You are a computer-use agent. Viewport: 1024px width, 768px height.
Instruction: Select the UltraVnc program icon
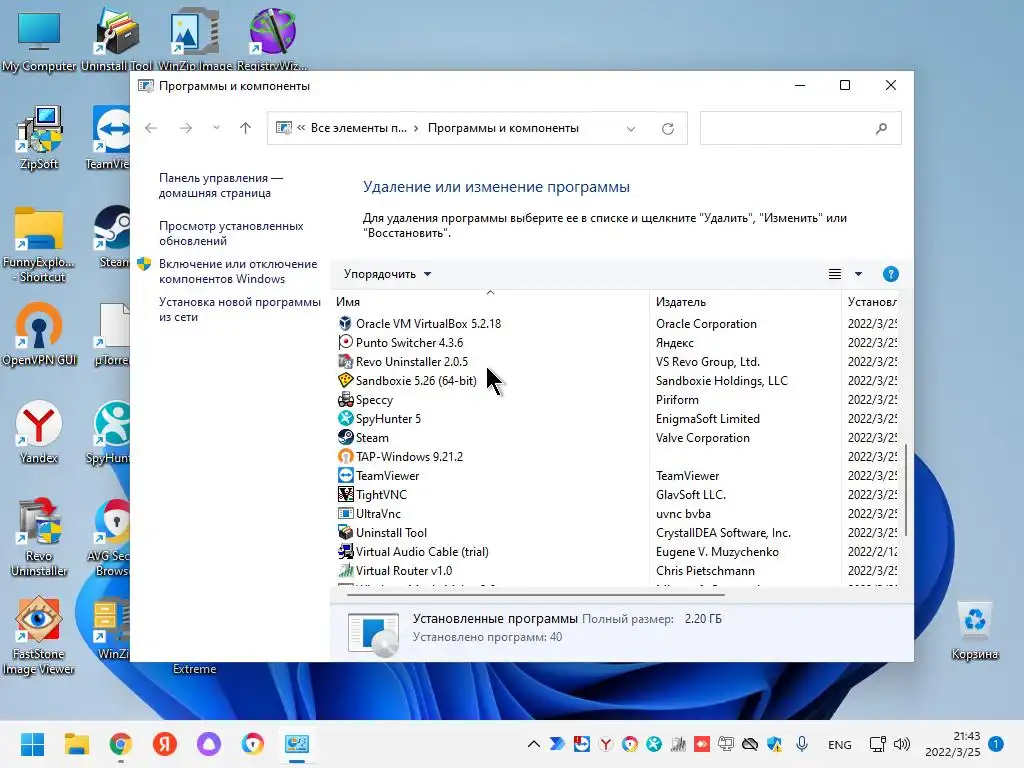point(345,513)
